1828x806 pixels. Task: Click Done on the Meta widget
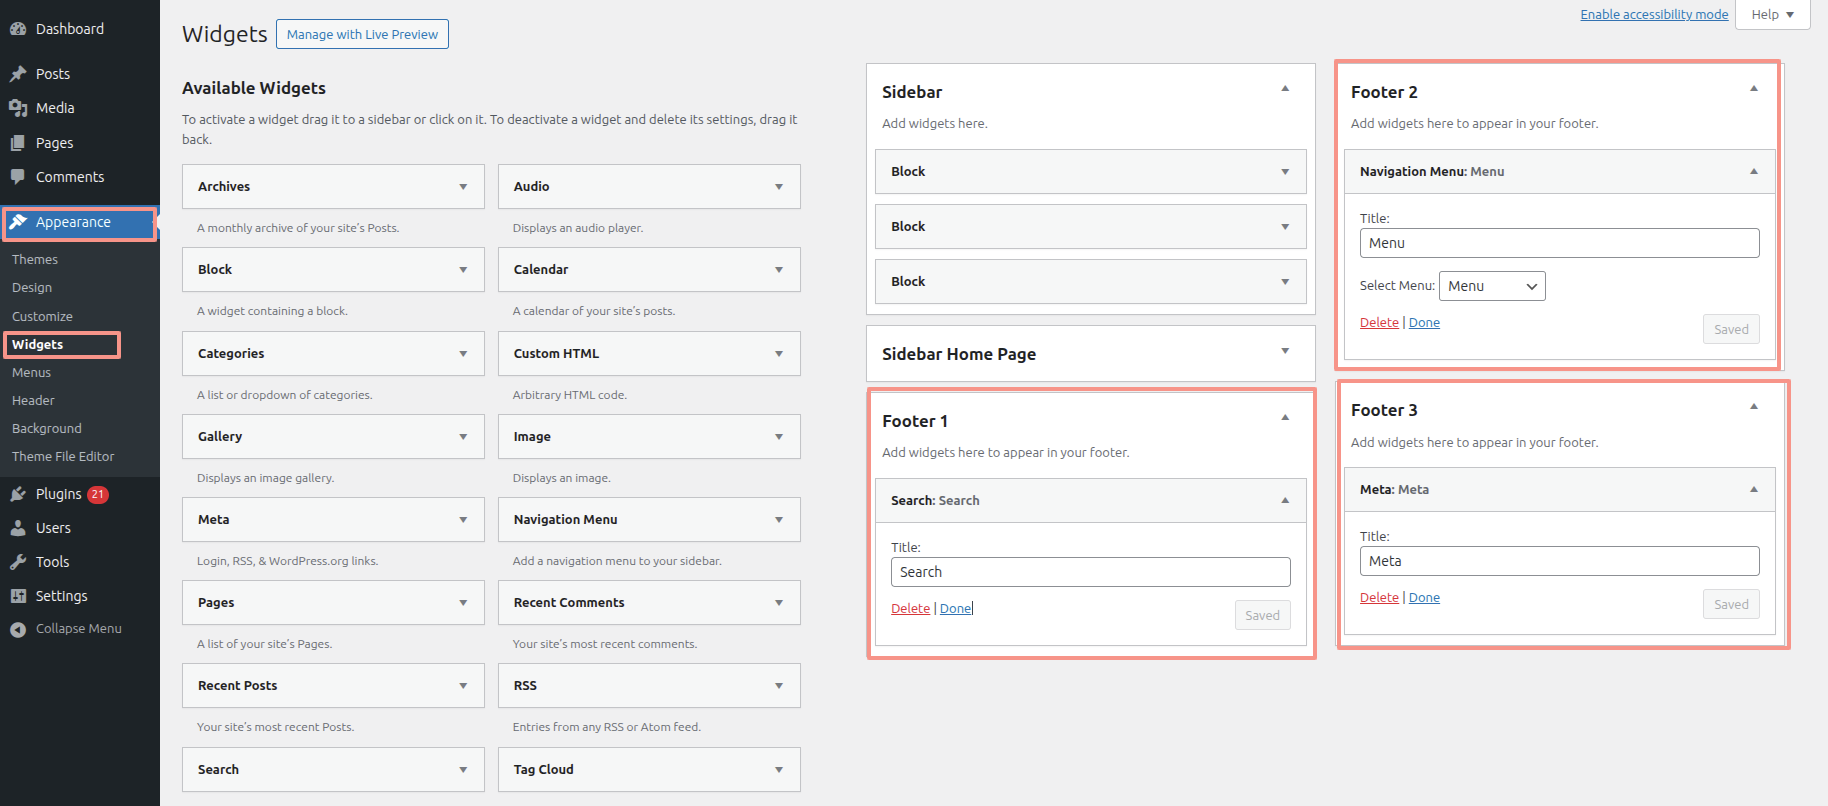(1424, 598)
